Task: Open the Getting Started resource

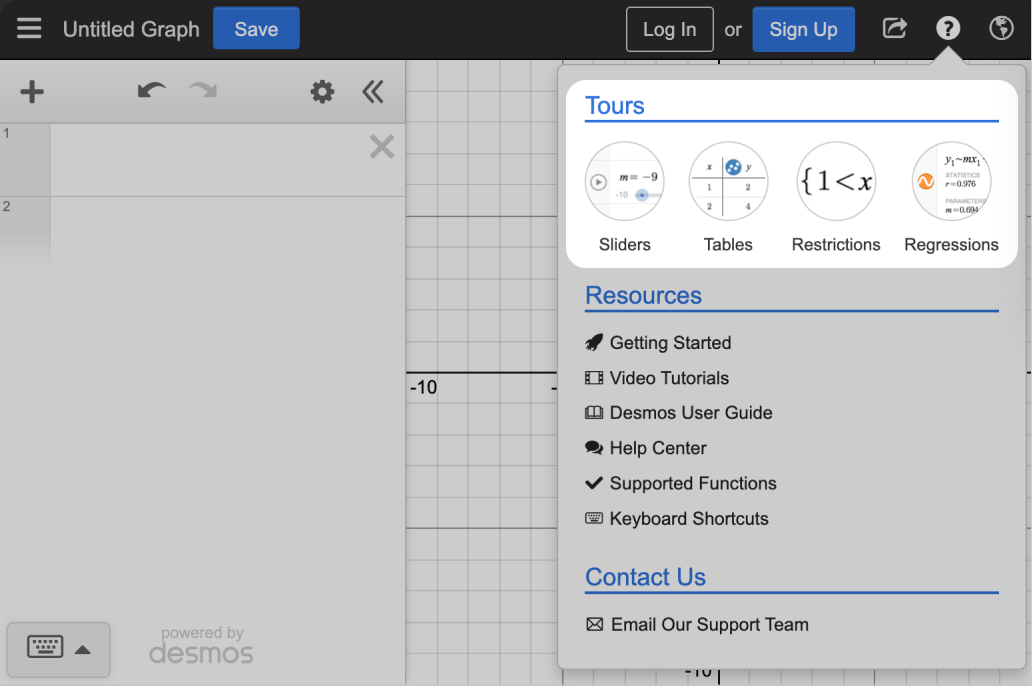Action: click(x=669, y=343)
